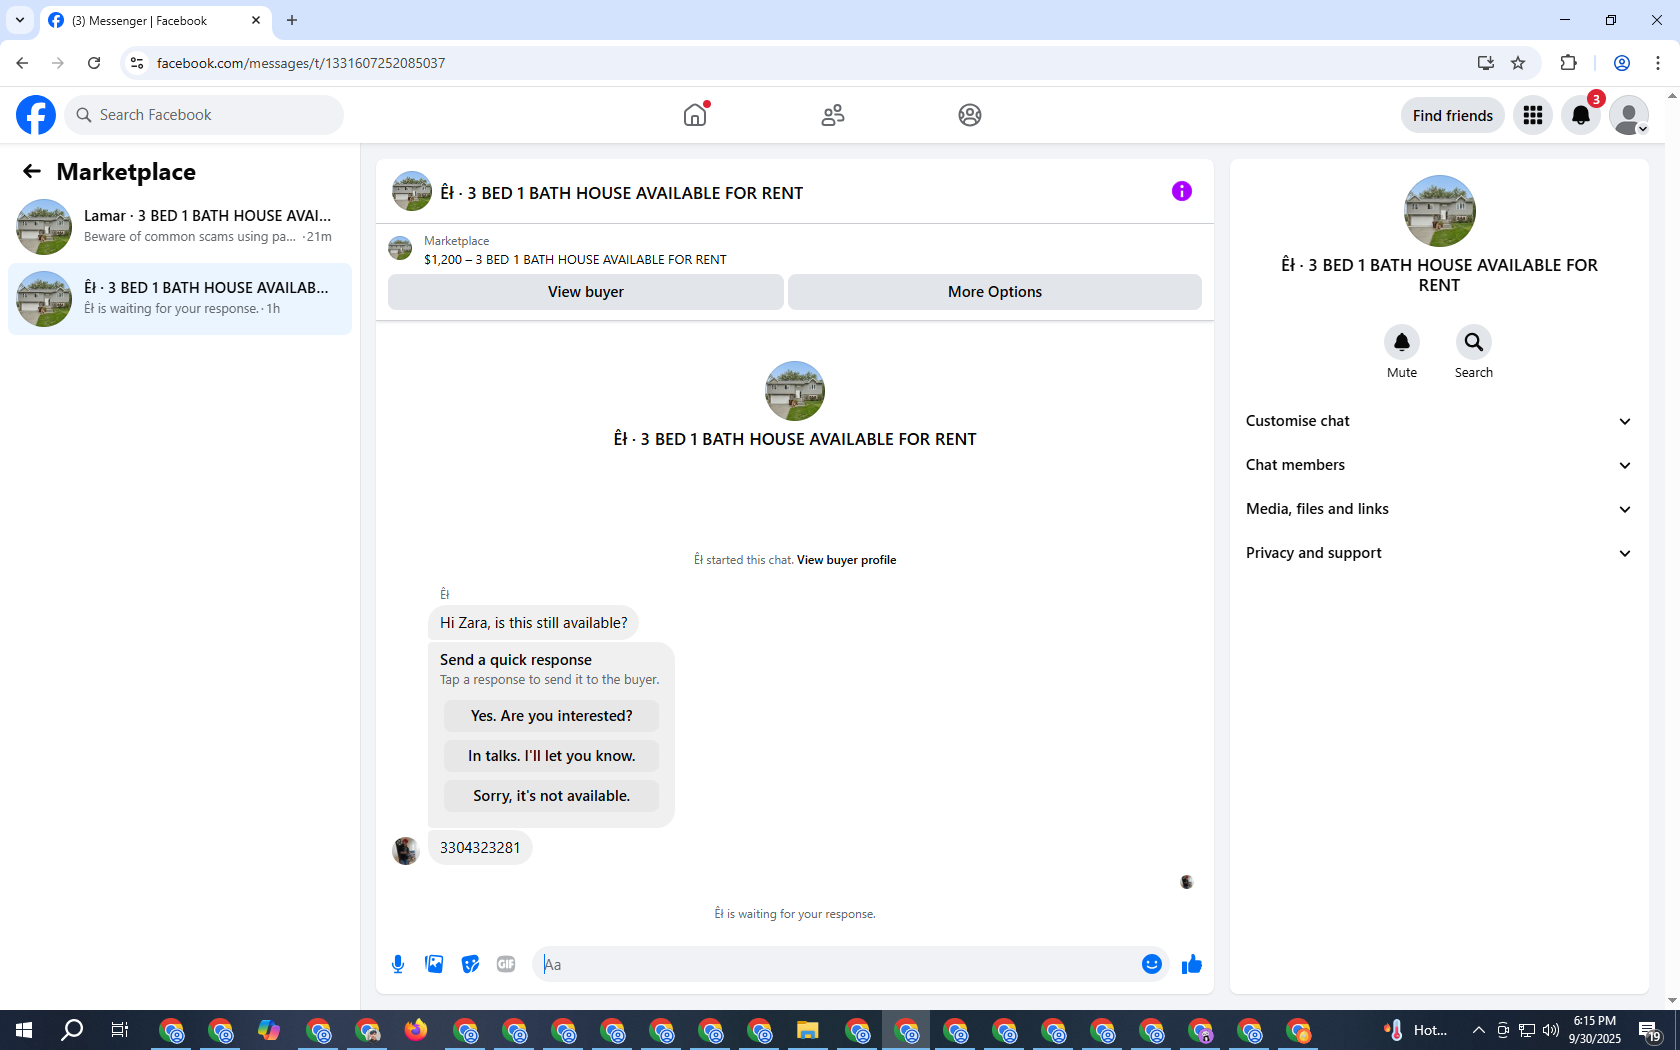Open the conversation information icon
This screenshot has width=1680, height=1050.
(1182, 191)
